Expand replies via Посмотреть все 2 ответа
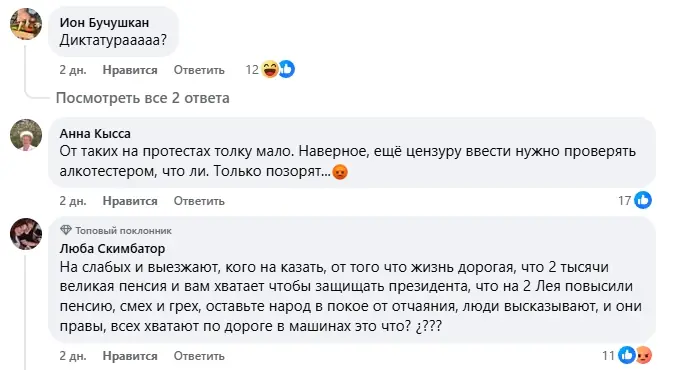 pos(142,98)
